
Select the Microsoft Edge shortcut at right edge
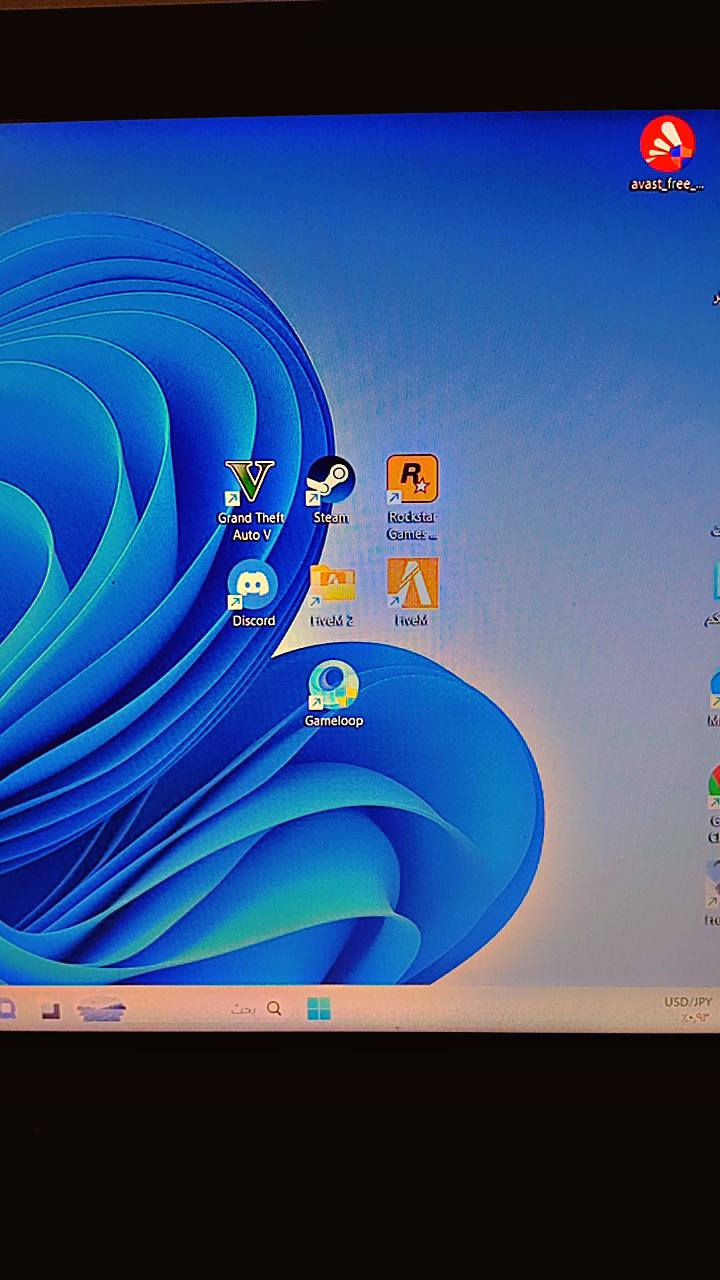pyautogui.click(x=714, y=686)
